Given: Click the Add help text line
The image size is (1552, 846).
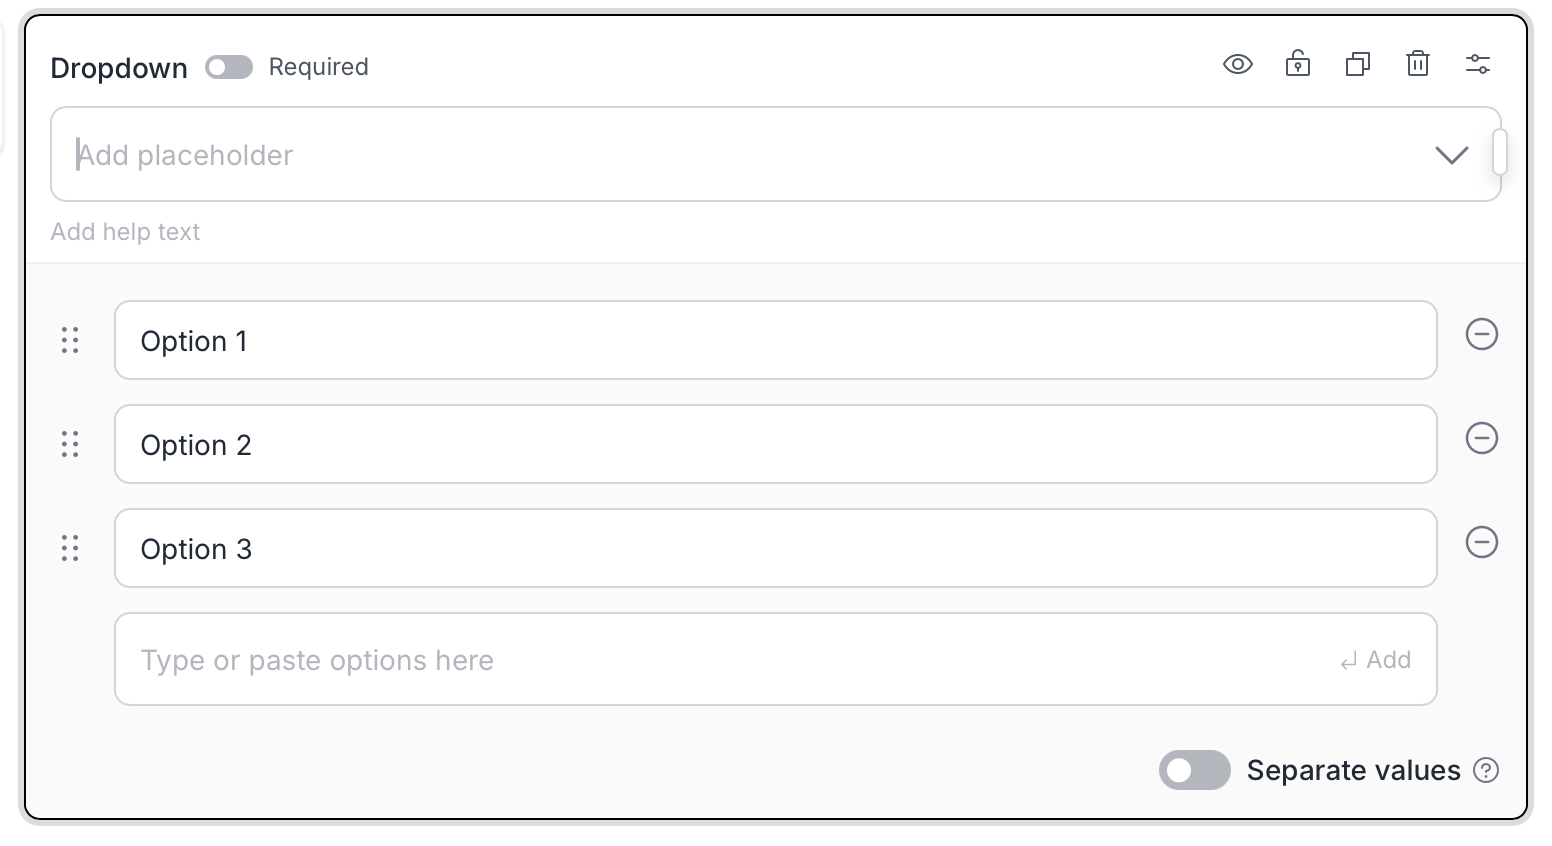Looking at the screenshot, I should (126, 232).
